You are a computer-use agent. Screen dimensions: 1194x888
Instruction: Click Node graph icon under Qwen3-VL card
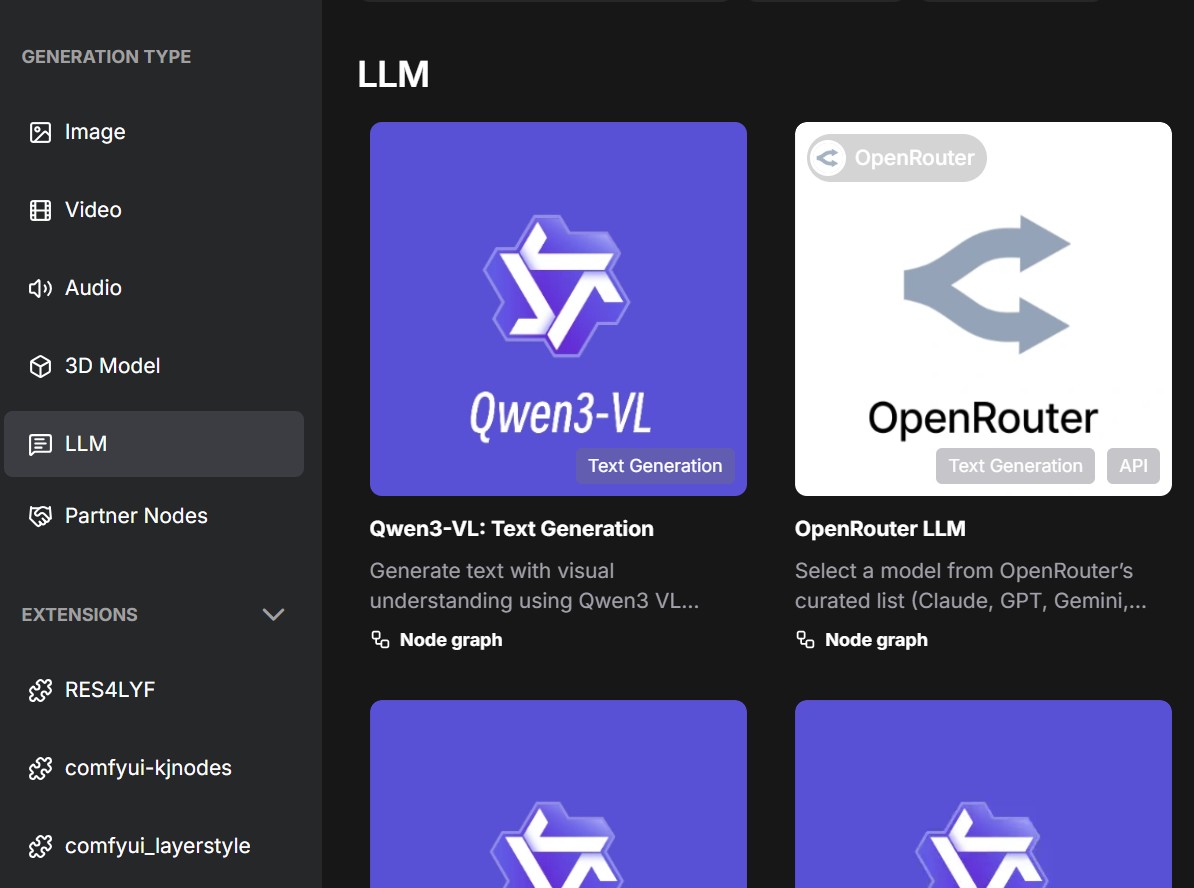380,640
